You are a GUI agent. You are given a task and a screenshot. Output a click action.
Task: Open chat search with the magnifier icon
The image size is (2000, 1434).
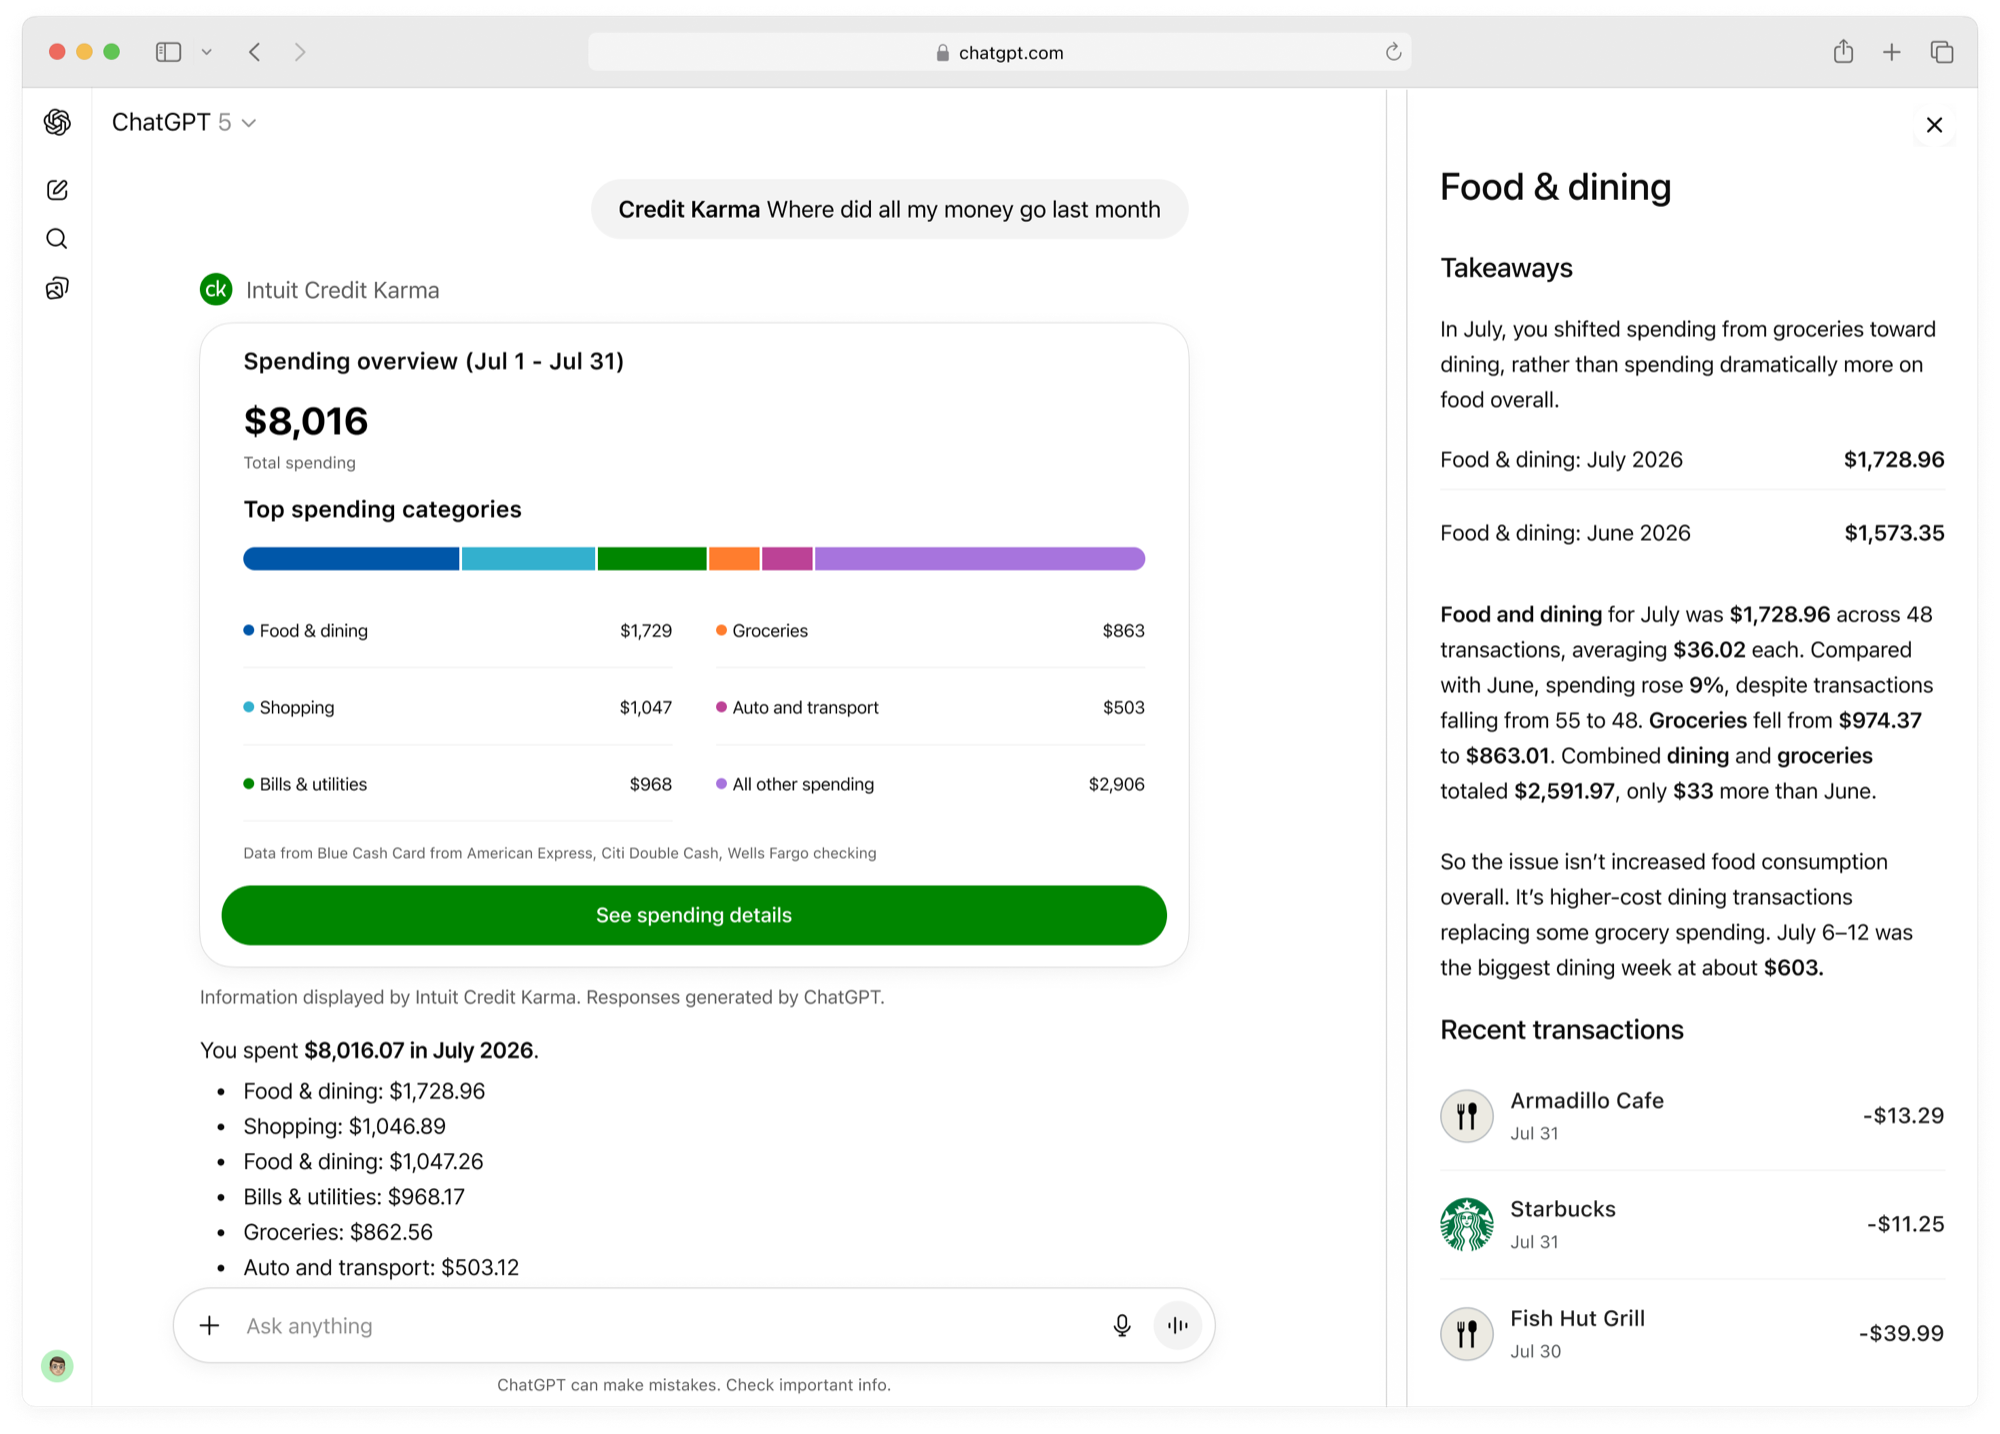tap(57, 239)
